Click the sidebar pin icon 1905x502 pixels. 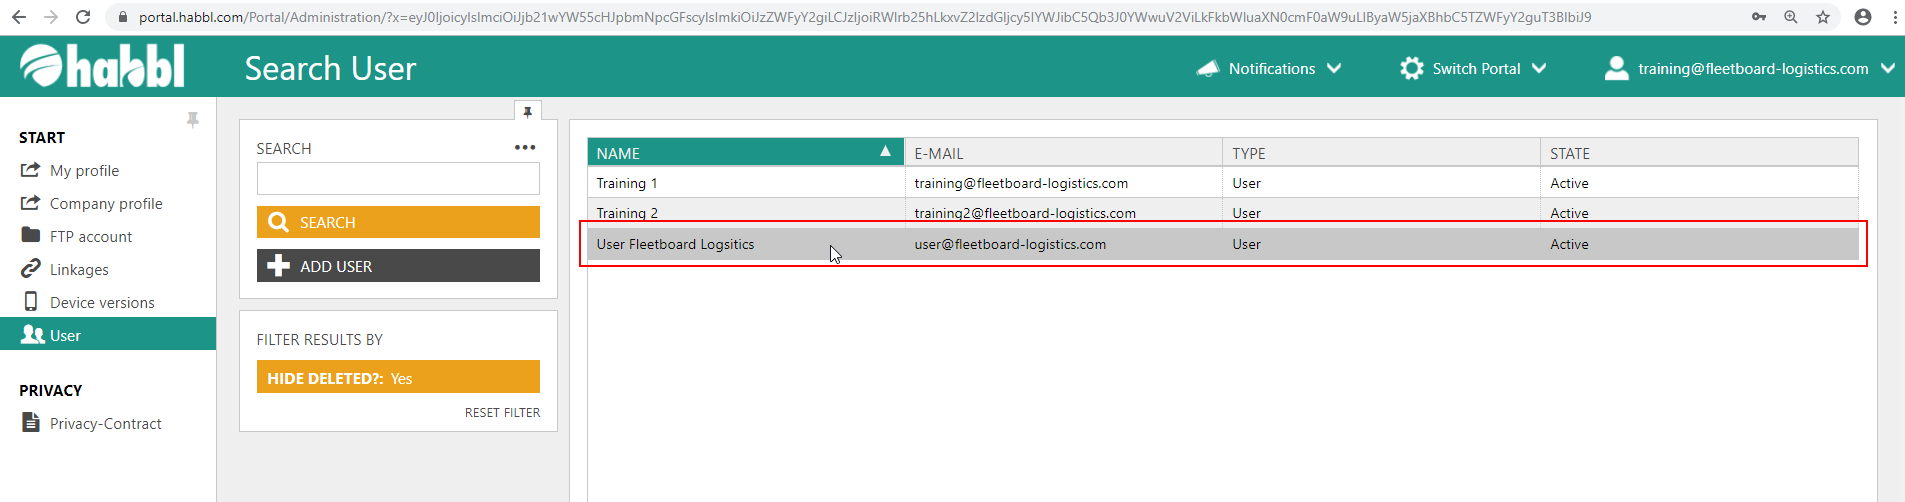(x=193, y=120)
